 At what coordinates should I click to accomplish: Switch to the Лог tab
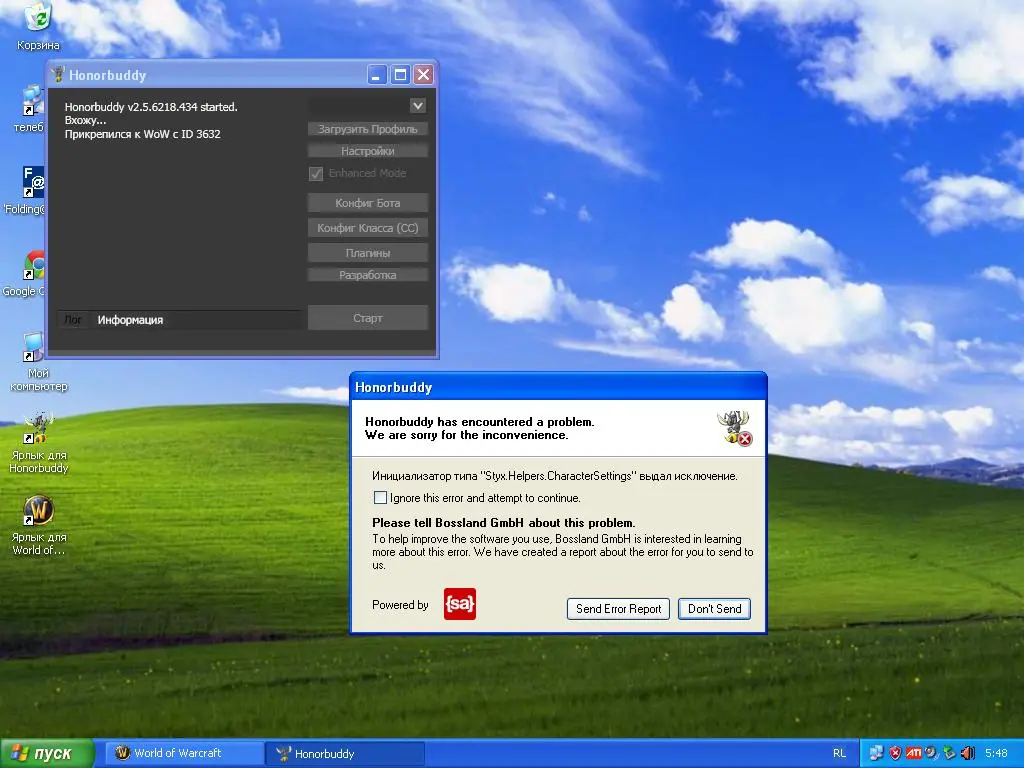73,320
